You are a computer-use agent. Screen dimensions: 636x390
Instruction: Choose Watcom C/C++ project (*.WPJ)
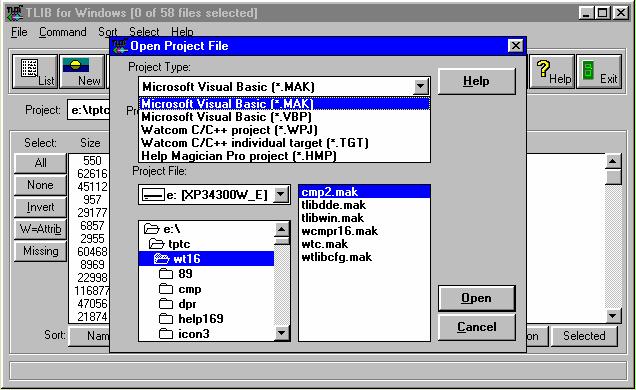coord(284,130)
